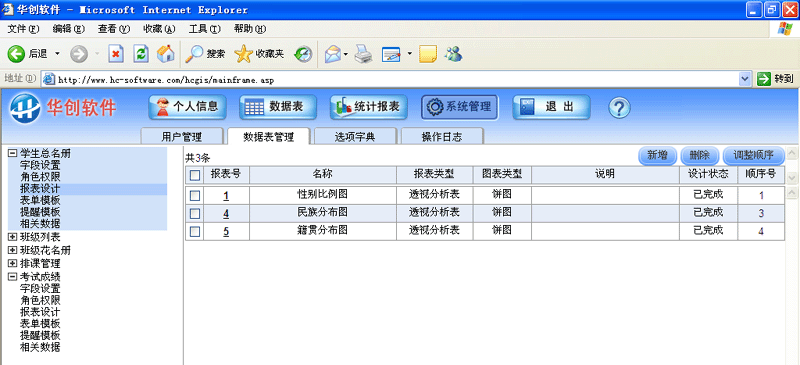Collapse the 考试成绩 tree node
This screenshot has width=800, height=365.
[13, 277]
